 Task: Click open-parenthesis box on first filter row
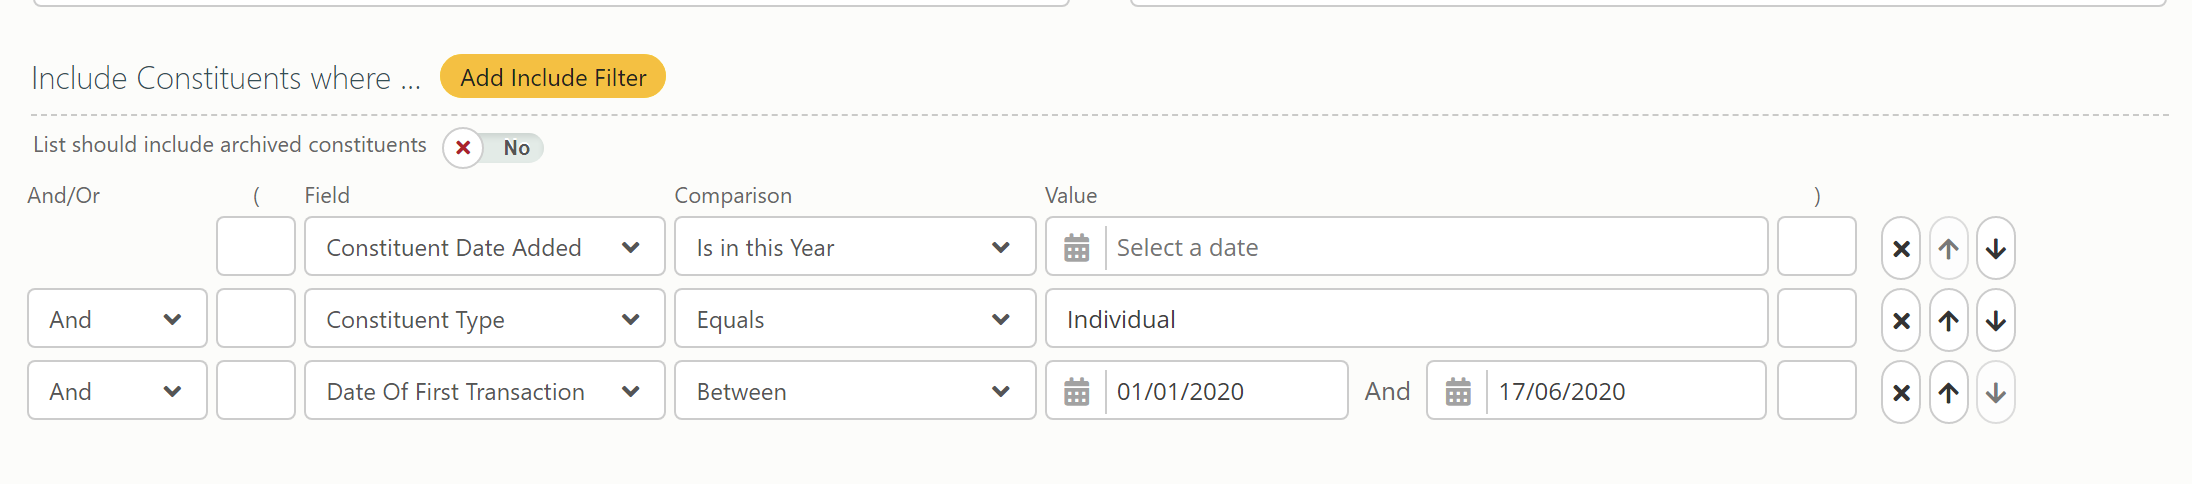[256, 246]
